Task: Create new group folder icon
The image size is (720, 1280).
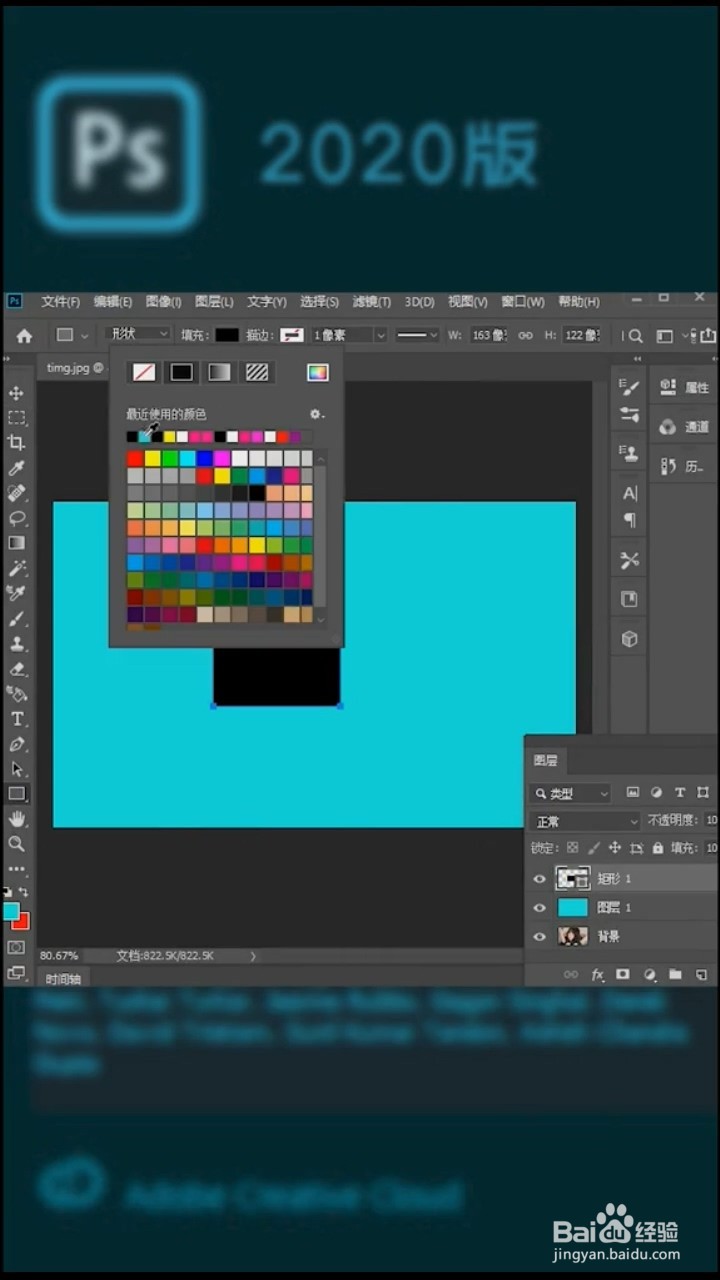Action: point(675,974)
